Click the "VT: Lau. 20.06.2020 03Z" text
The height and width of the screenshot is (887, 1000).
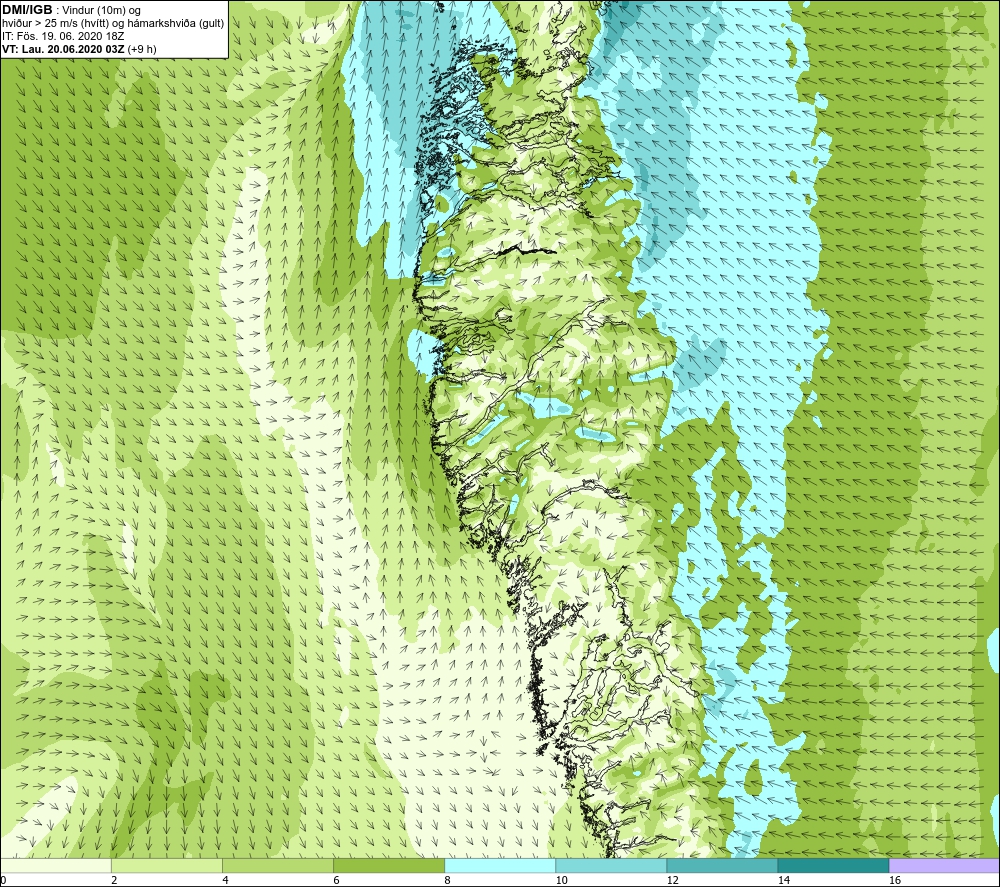coord(63,49)
